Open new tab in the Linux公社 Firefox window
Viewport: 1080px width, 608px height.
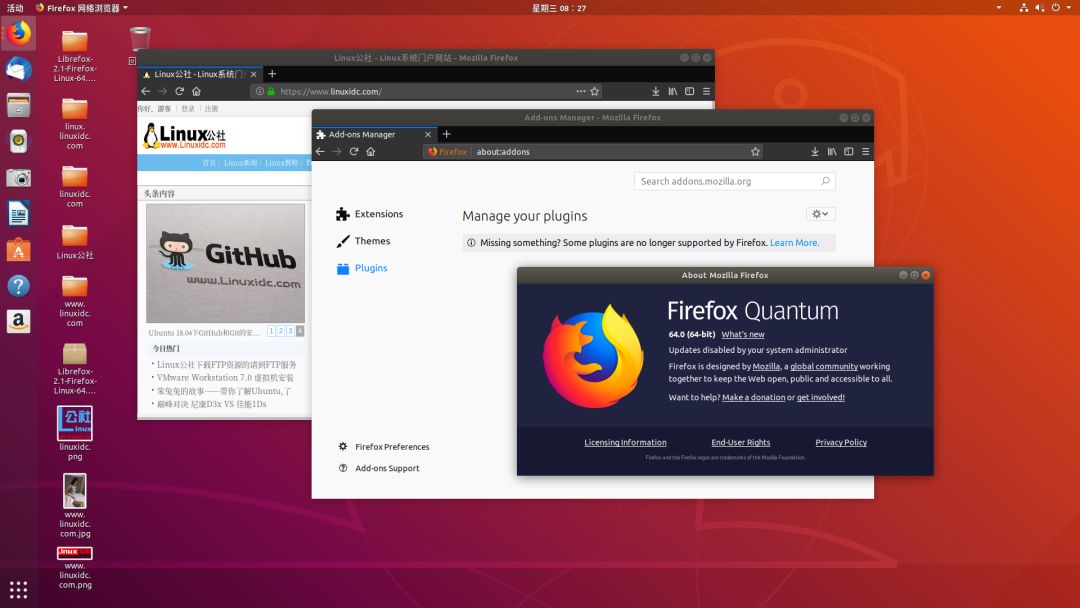[272, 74]
